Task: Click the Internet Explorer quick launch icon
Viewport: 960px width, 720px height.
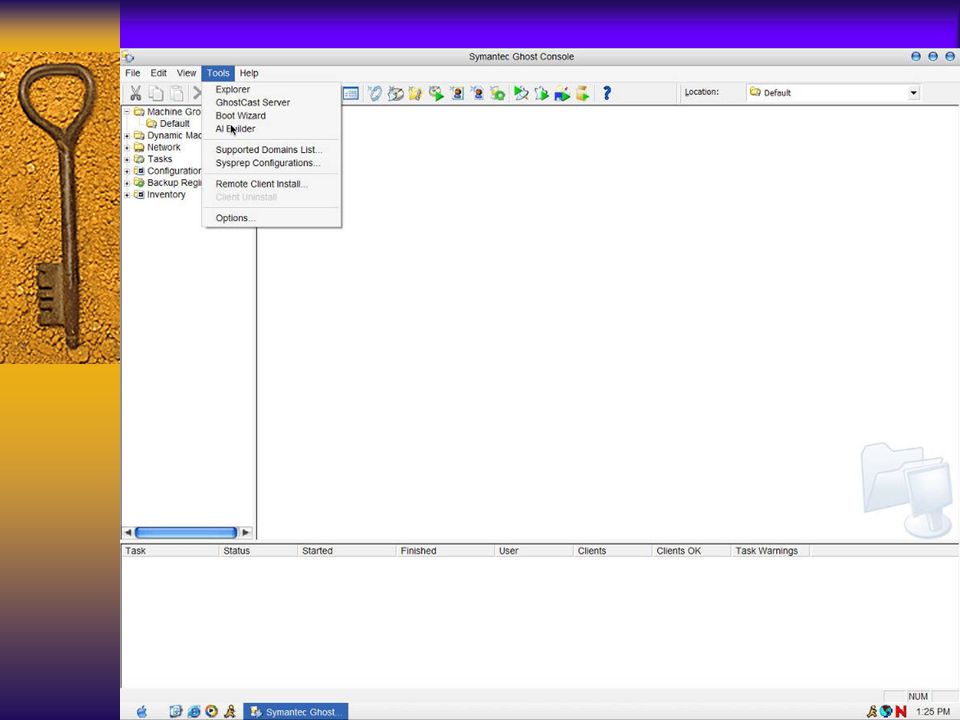Action: point(194,711)
